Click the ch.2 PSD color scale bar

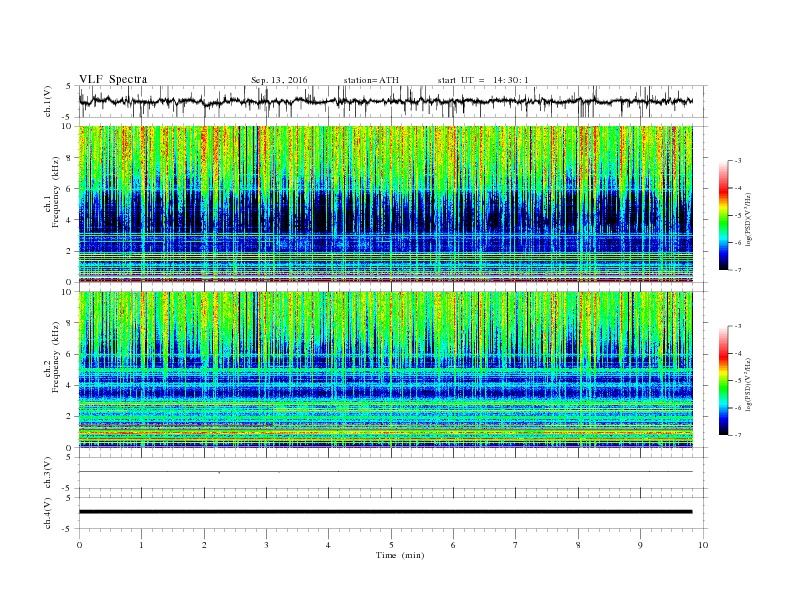(x=724, y=381)
